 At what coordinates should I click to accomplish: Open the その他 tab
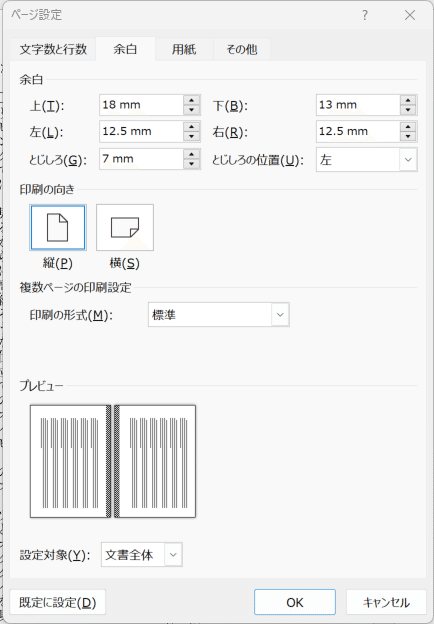click(x=241, y=49)
